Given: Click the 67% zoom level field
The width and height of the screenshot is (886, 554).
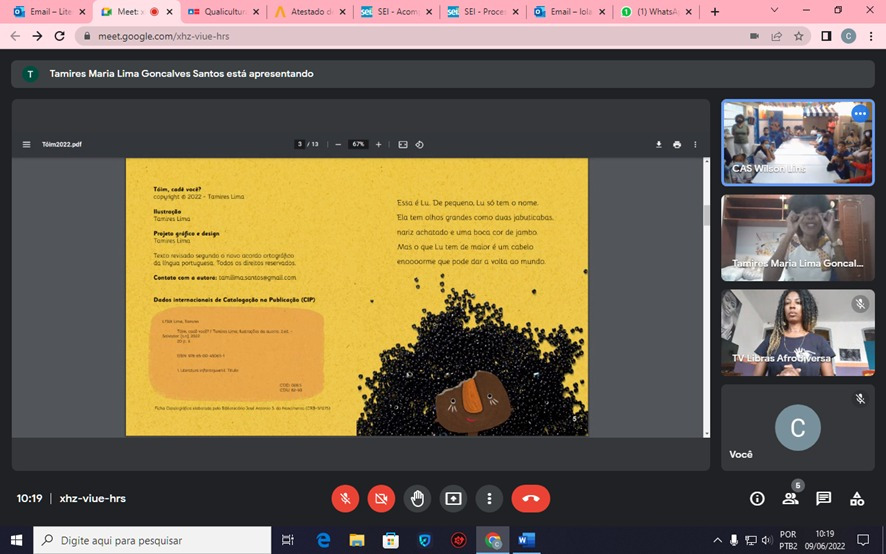Looking at the screenshot, I should 358,144.
